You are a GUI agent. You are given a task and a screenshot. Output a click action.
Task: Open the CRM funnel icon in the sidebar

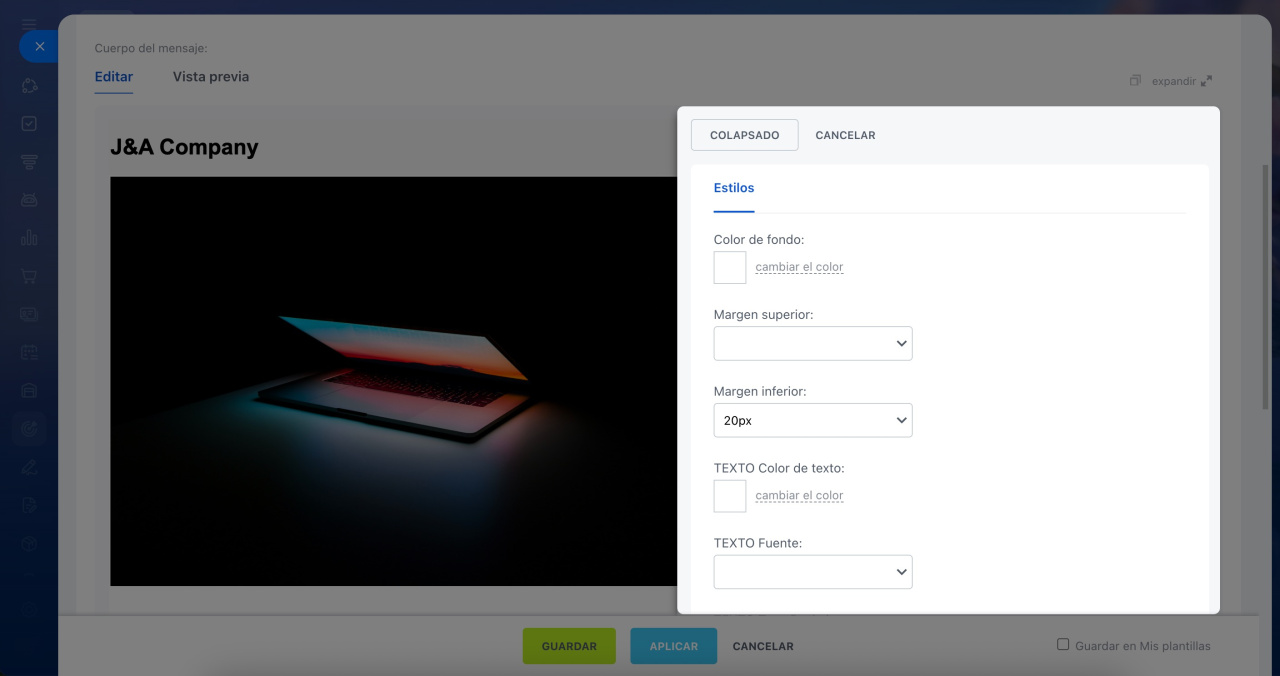(x=29, y=162)
